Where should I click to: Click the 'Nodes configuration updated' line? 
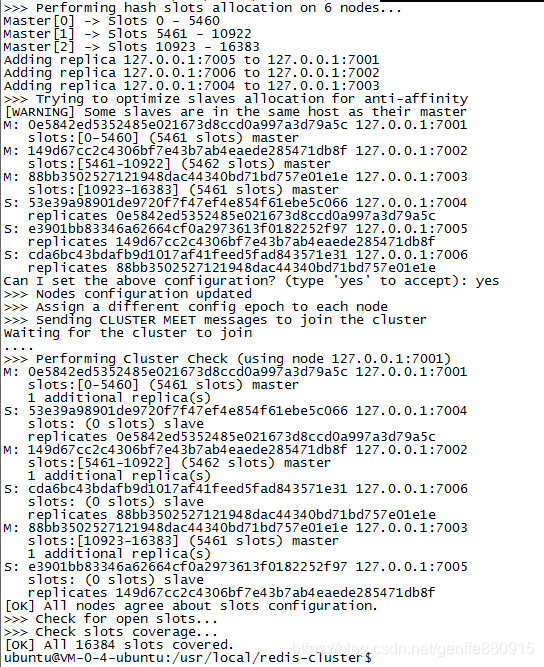click(128, 294)
